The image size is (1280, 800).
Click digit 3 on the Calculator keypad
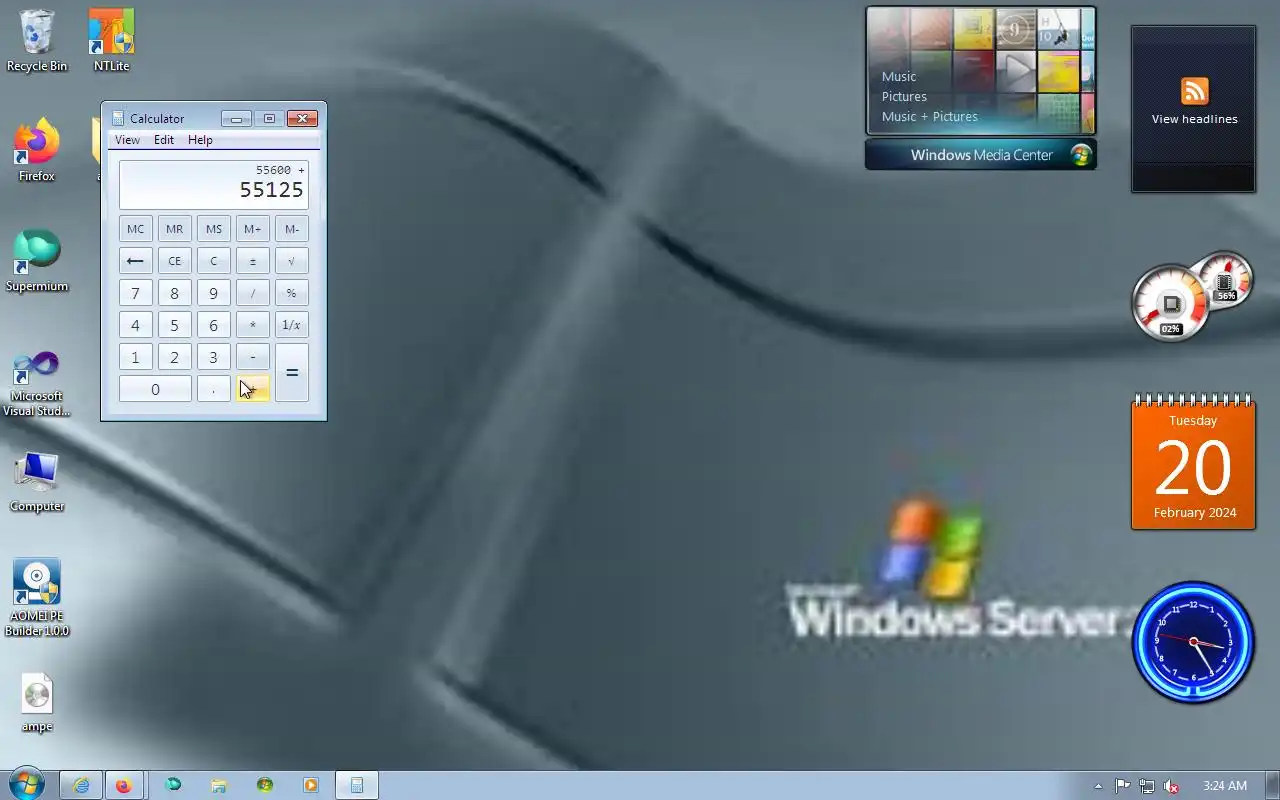pos(213,357)
